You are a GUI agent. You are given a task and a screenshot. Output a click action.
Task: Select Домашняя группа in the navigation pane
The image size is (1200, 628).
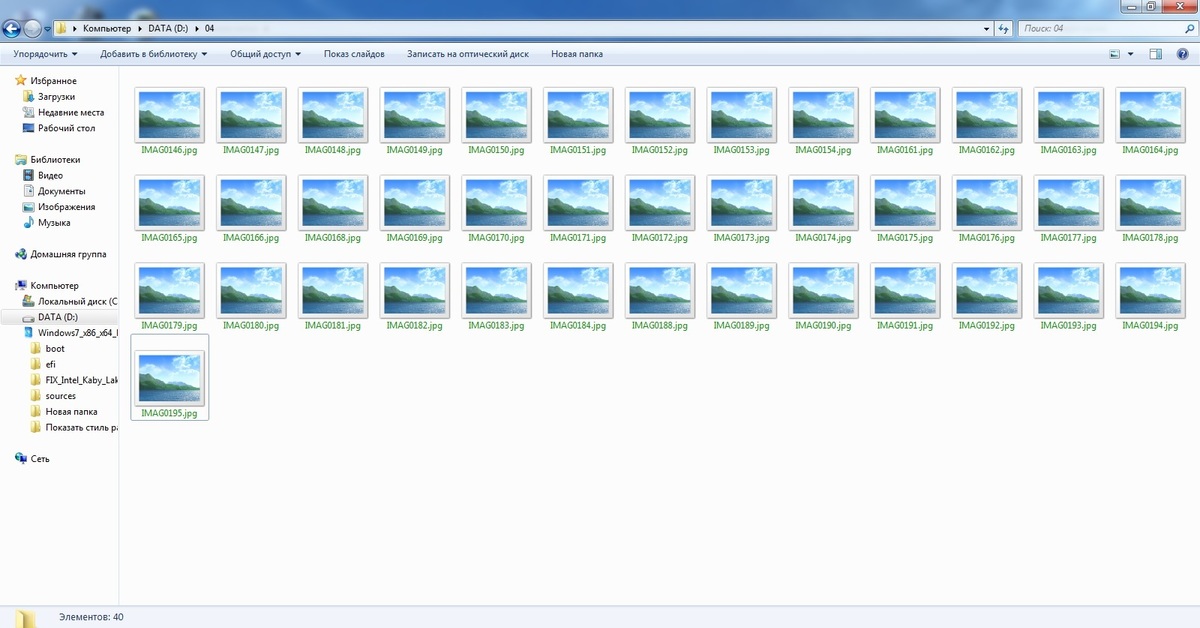click(x=68, y=254)
